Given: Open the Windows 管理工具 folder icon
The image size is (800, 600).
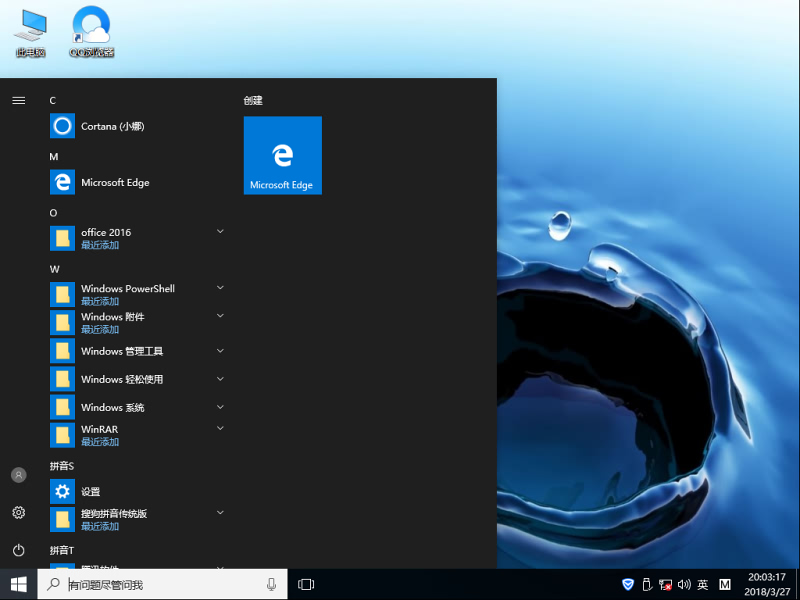Looking at the screenshot, I should 62,351.
